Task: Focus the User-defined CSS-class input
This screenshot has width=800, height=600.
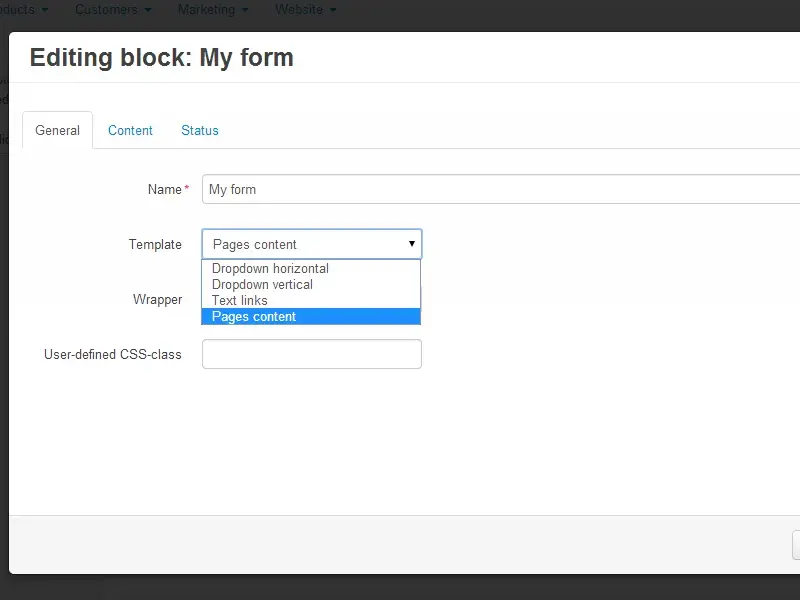Action: (312, 354)
